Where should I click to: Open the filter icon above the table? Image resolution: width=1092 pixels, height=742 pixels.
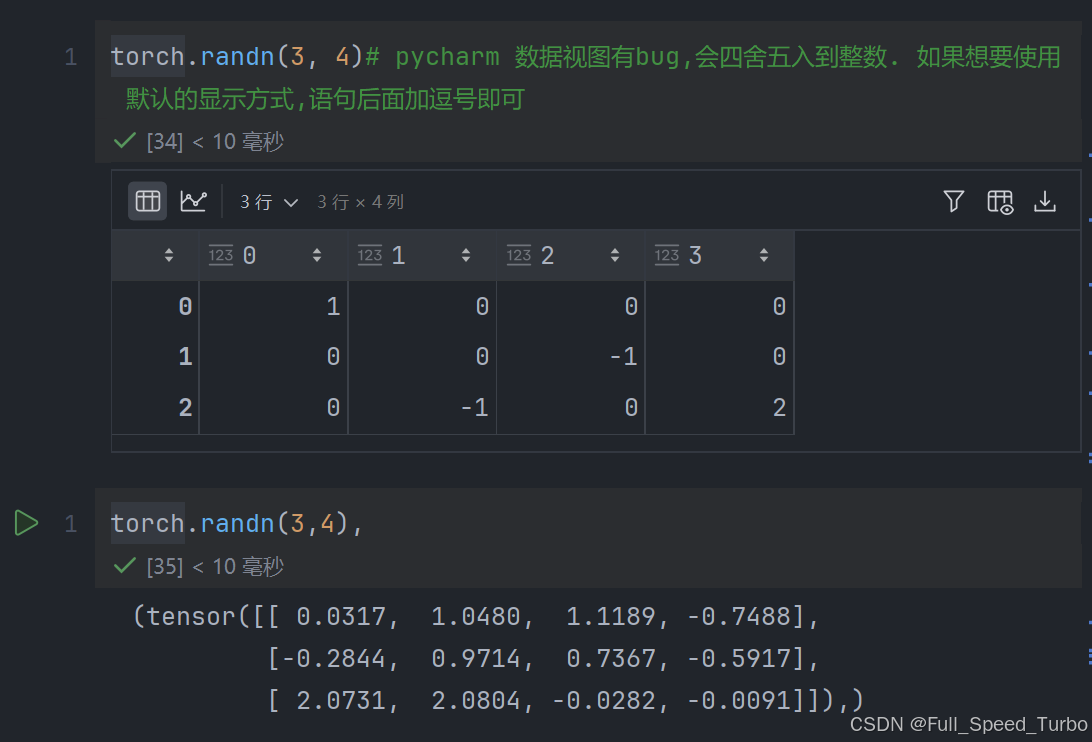pyautogui.click(x=953, y=201)
